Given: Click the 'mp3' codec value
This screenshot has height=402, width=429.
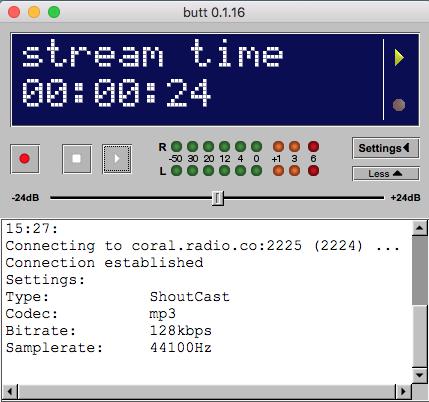Looking at the screenshot, I should [162, 314].
